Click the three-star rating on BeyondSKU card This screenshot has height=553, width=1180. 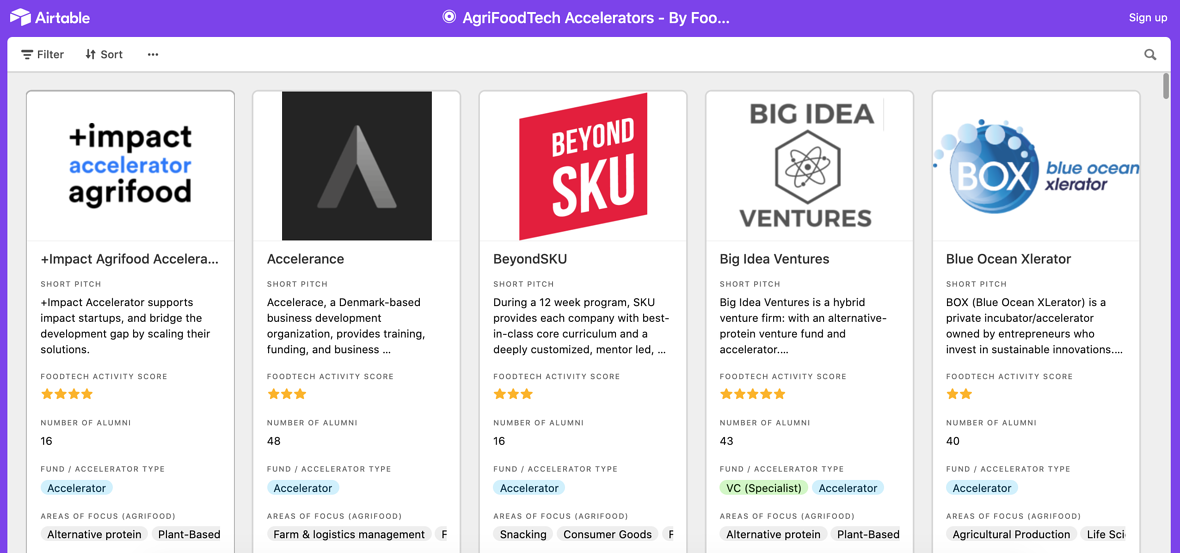[x=513, y=393]
